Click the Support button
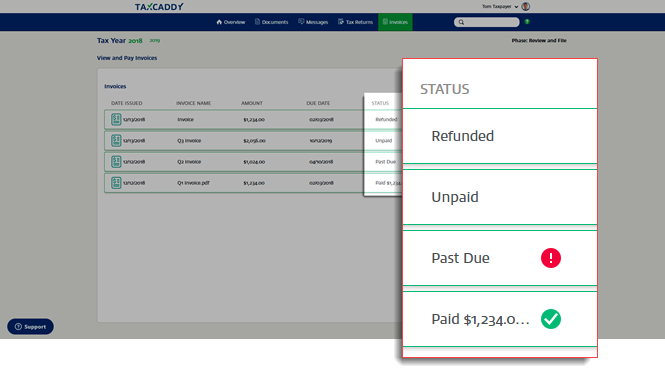The height and width of the screenshot is (373, 665). tap(31, 327)
